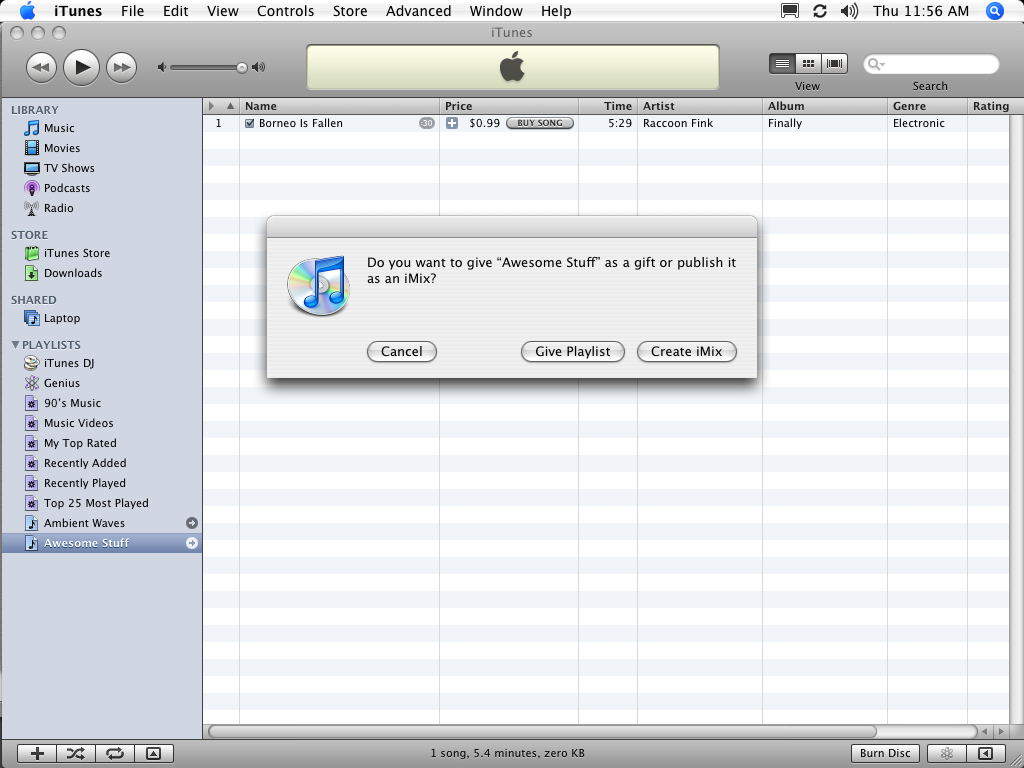Screen dimensions: 1024x768
Task: Select the iTunes DJ playlist
Action: [69, 363]
